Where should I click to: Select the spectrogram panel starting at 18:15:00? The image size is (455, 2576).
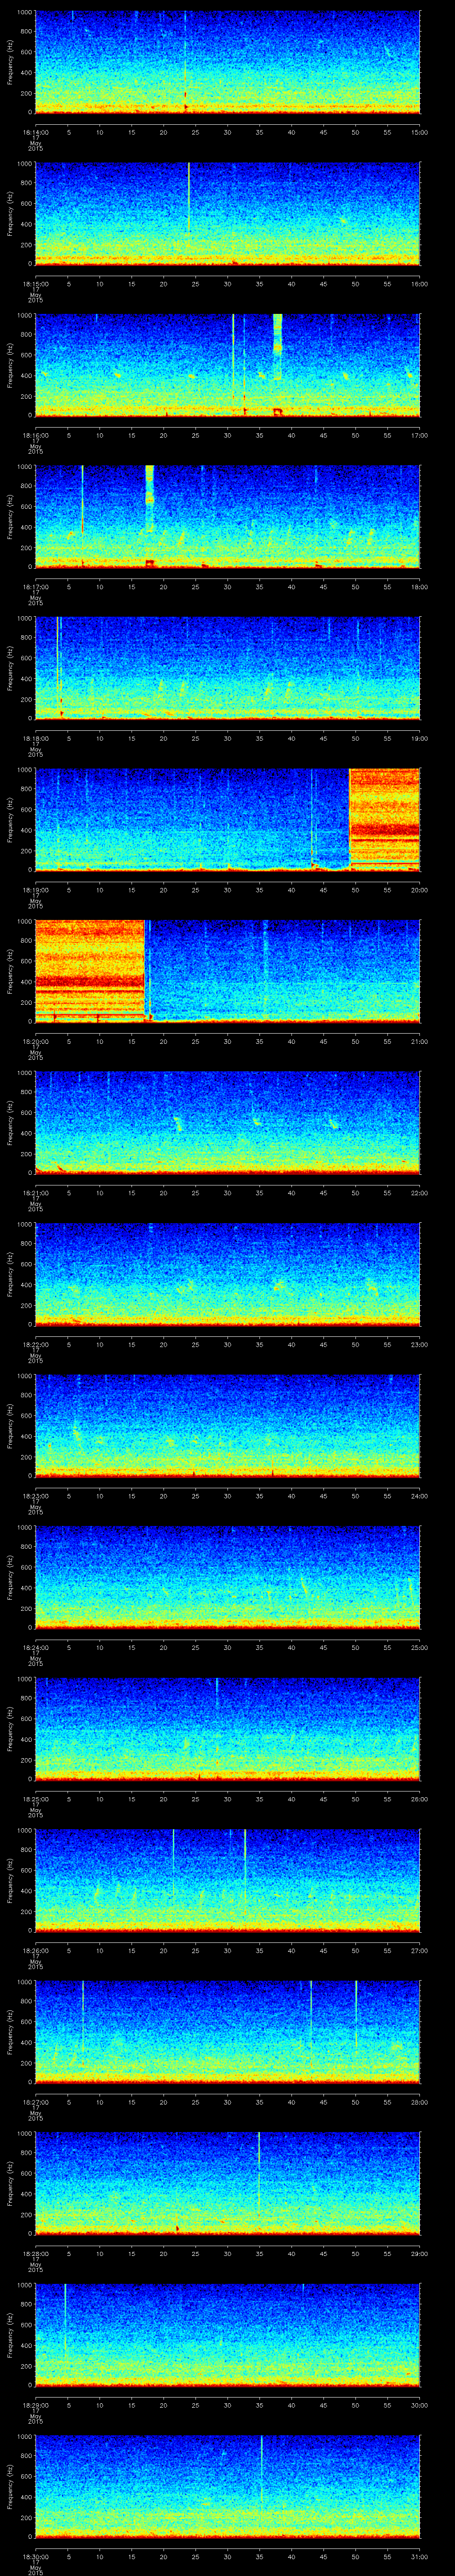point(227,214)
